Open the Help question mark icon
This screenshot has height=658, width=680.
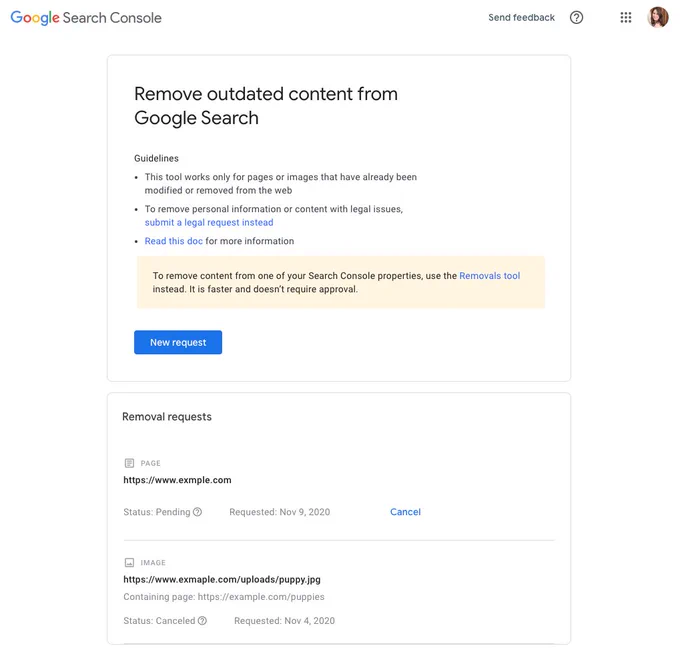[x=576, y=18]
